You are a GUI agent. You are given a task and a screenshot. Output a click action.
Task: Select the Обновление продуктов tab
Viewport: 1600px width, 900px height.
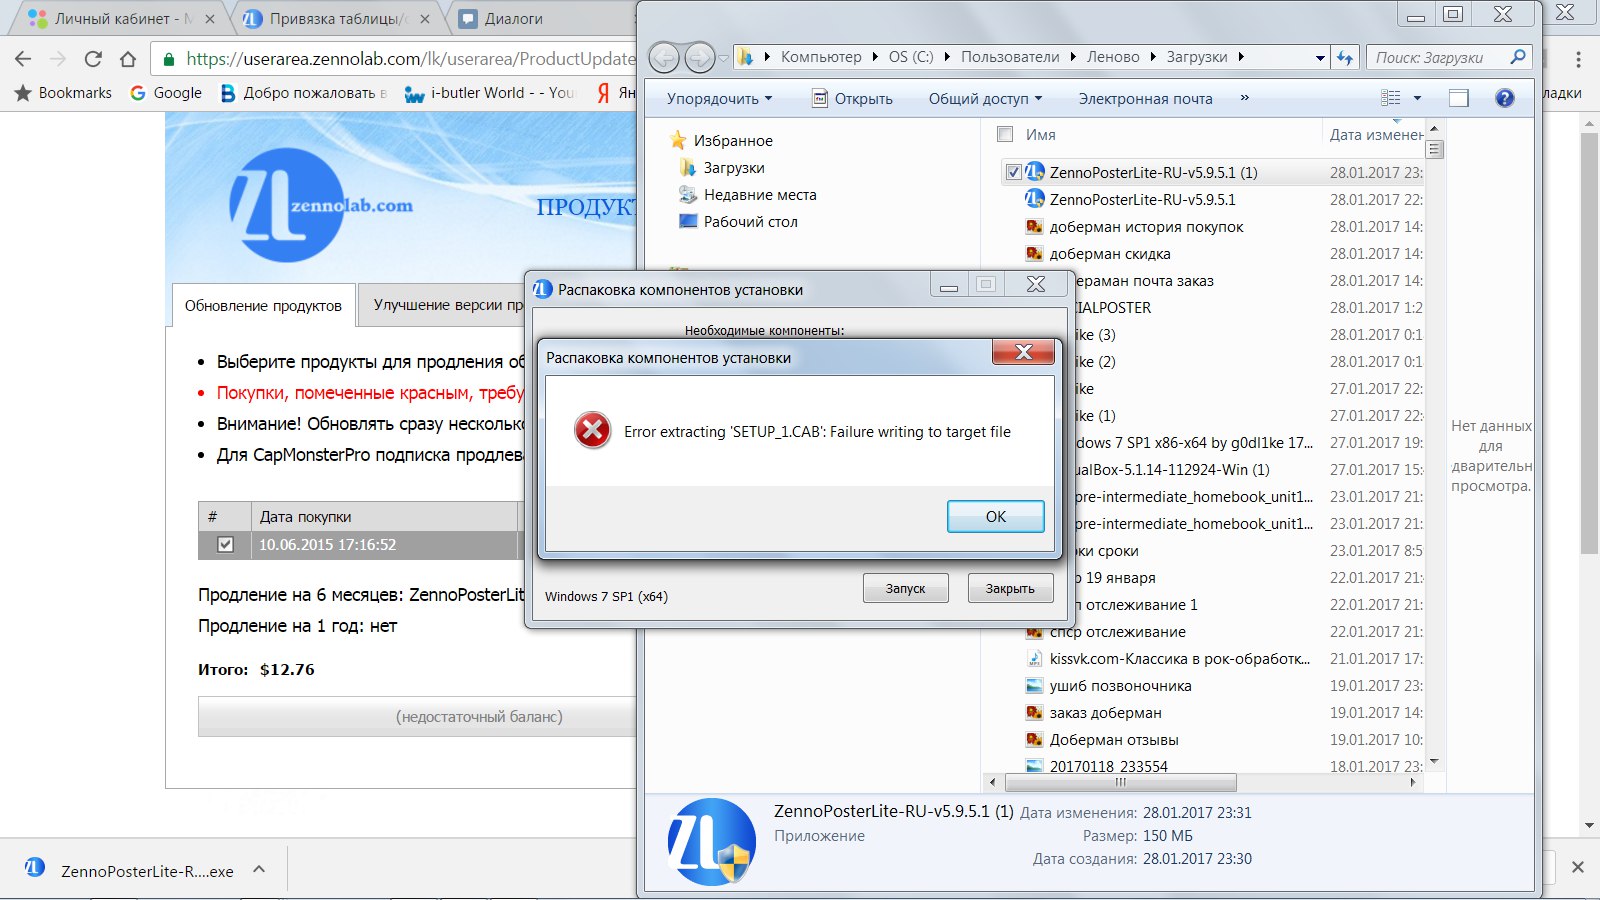(x=263, y=305)
